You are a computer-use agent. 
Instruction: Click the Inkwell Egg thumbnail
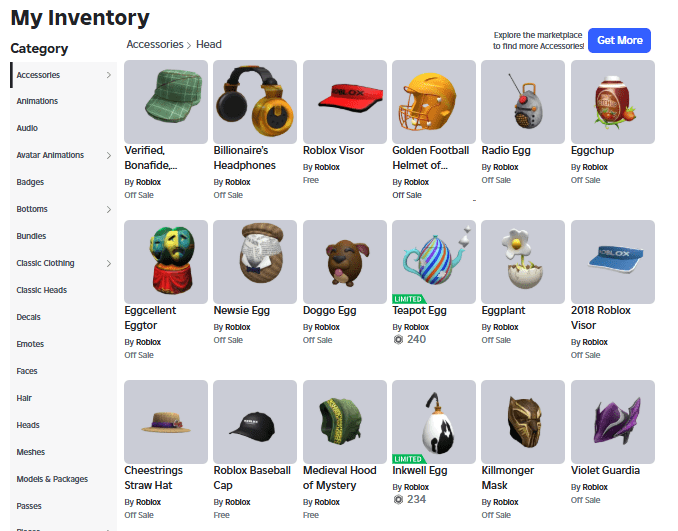click(434, 422)
